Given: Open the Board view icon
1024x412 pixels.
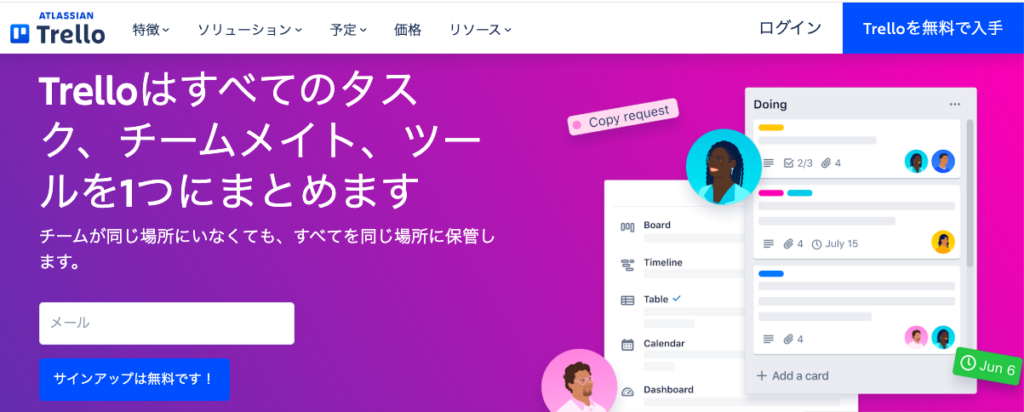Looking at the screenshot, I should [627, 227].
